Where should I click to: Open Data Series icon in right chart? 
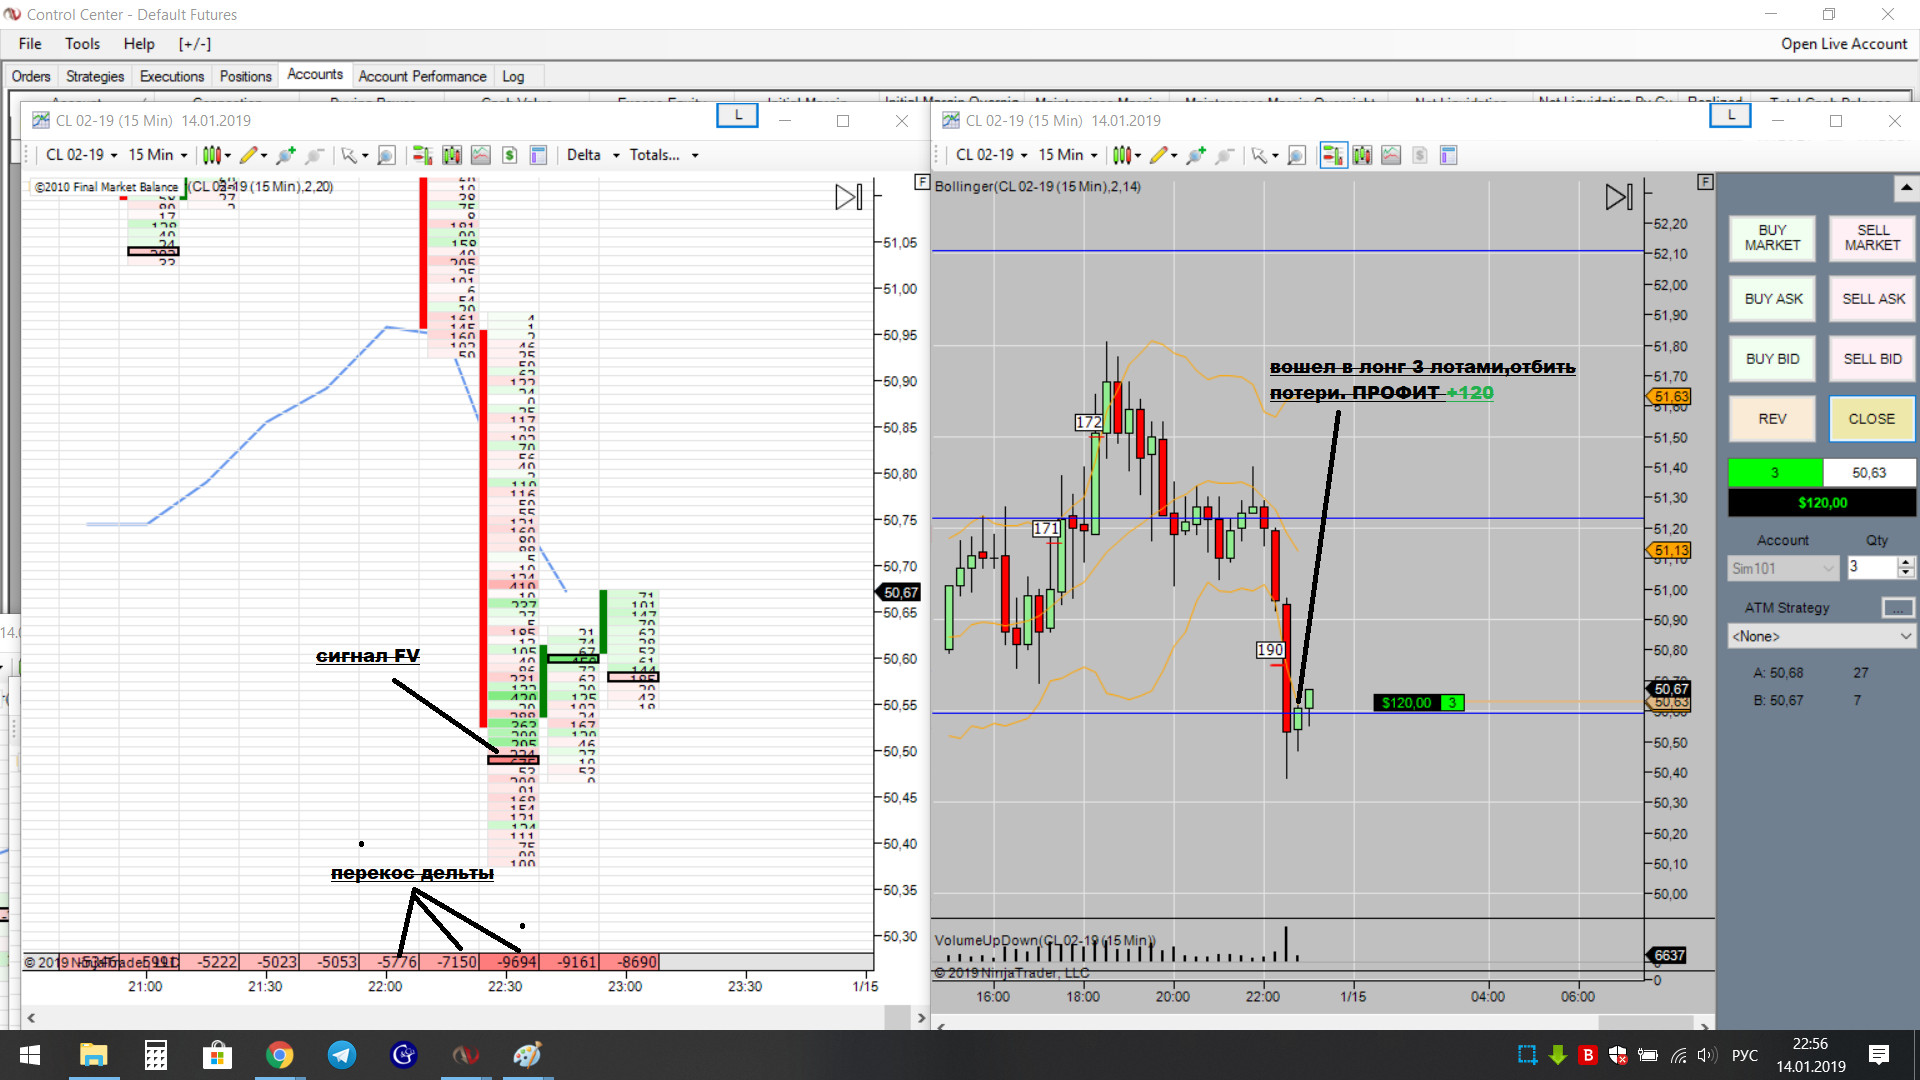tap(1362, 155)
